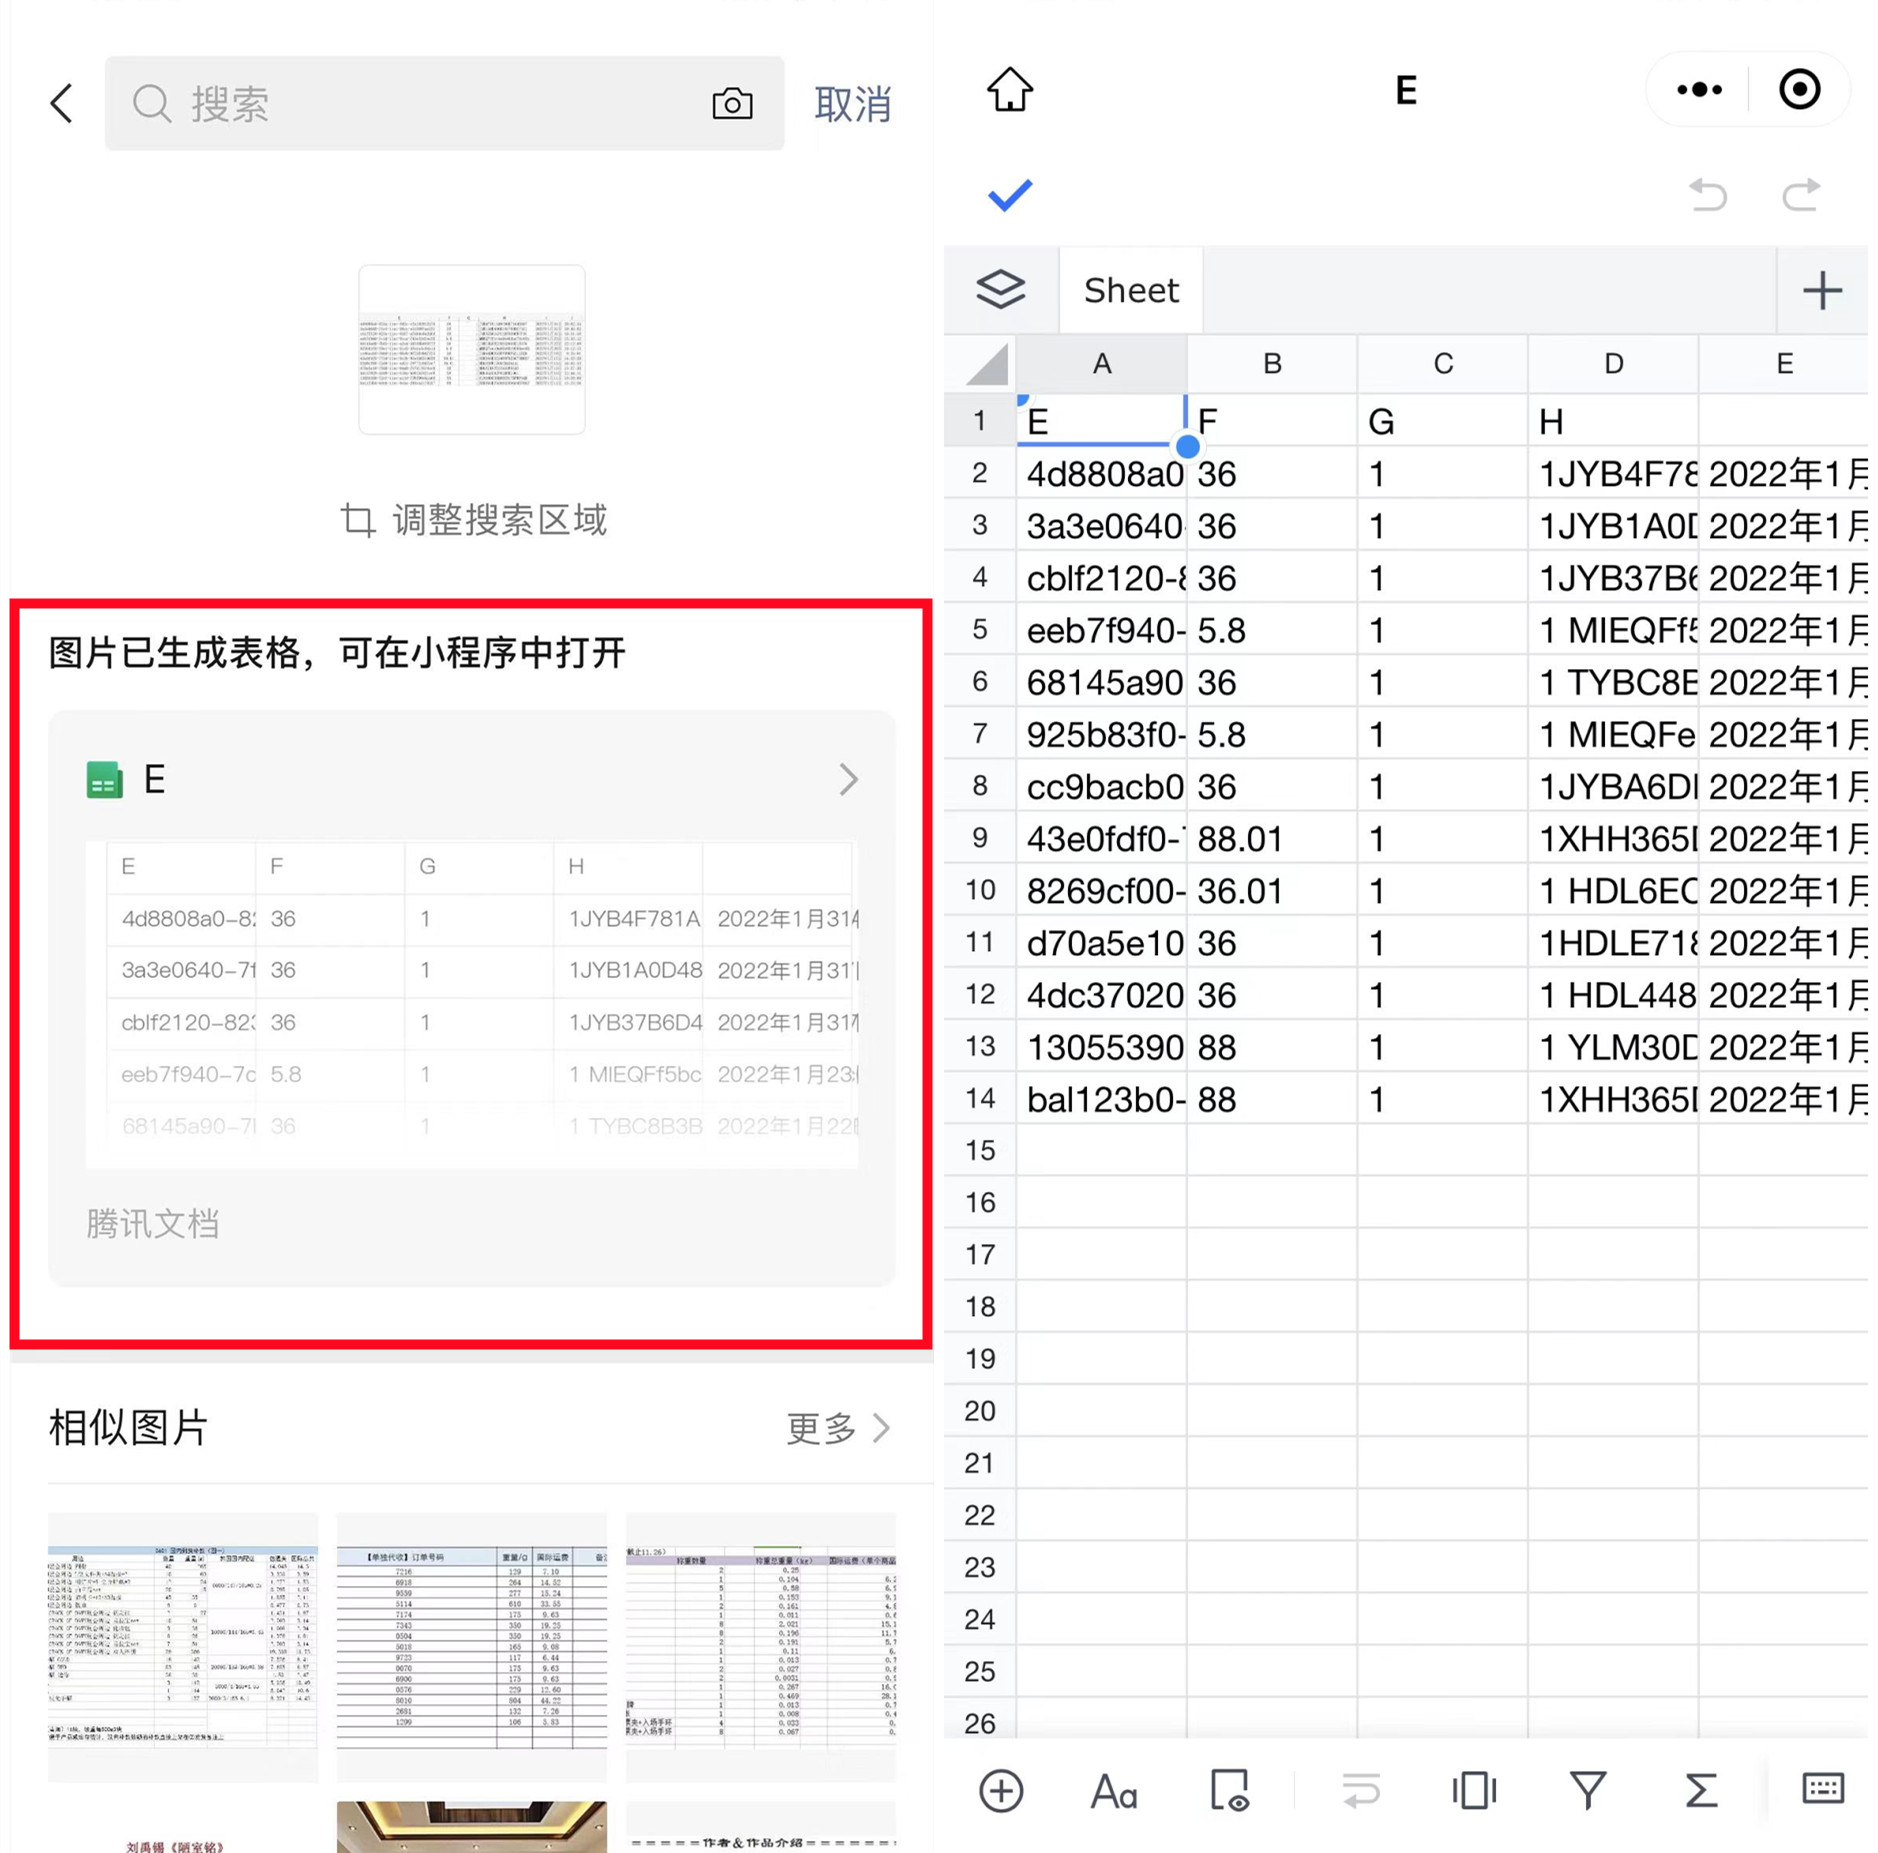Click 相似图片 section heading
Viewport: 1878px width, 1853px height.
click(128, 1428)
